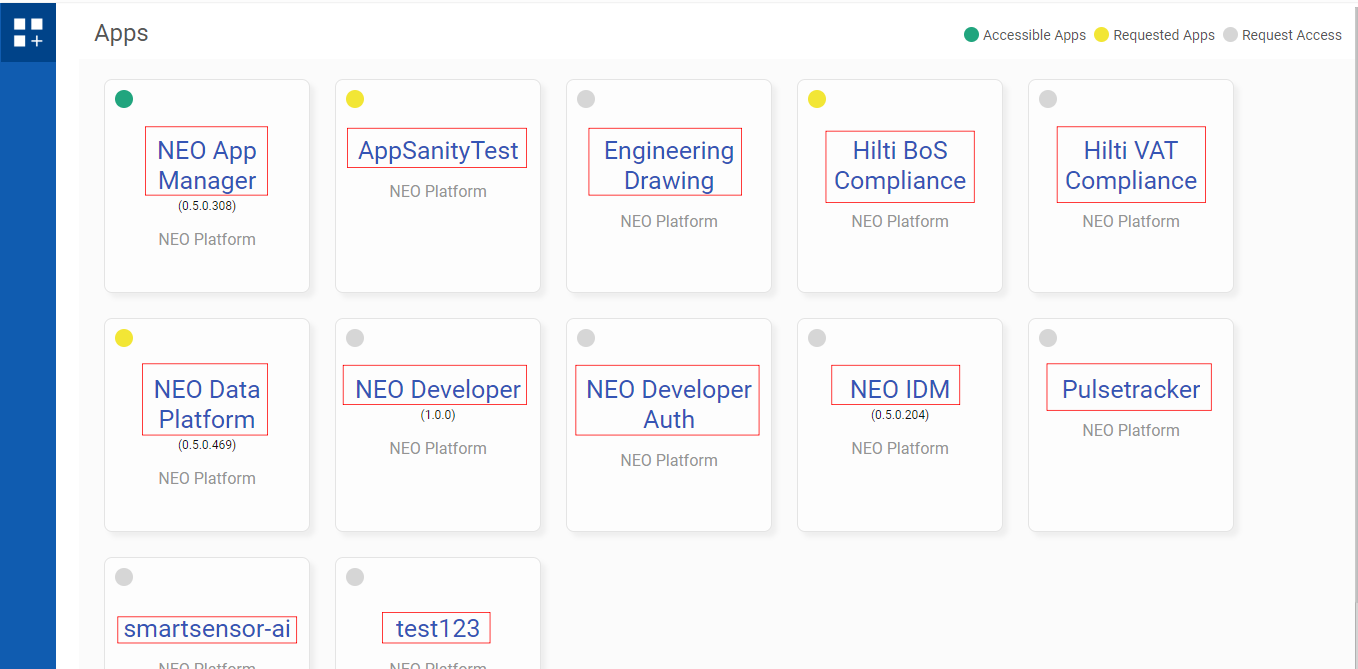This screenshot has height=669, width=1358.
Task: Click 'NEO Platform' text under NEO Developer Auth
Action: (x=669, y=460)
